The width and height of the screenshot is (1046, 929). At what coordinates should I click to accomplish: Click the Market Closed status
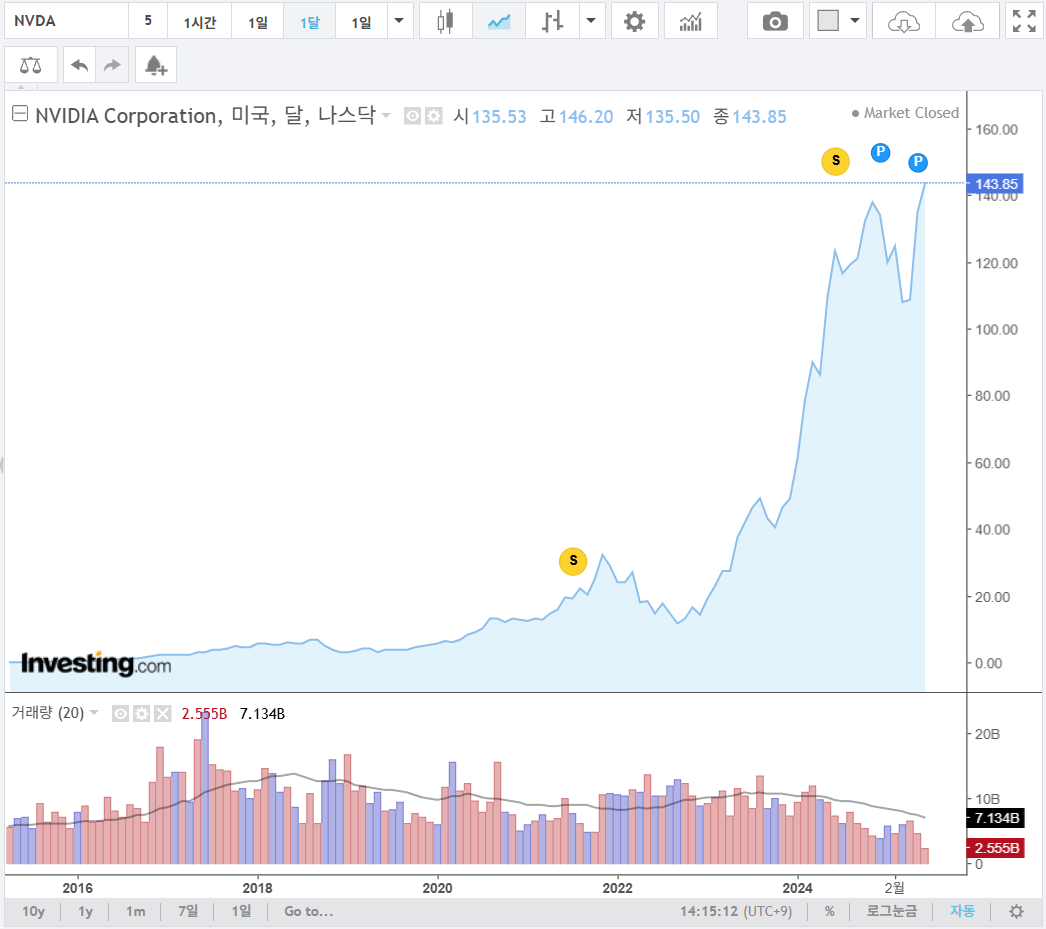click(905, 113)
